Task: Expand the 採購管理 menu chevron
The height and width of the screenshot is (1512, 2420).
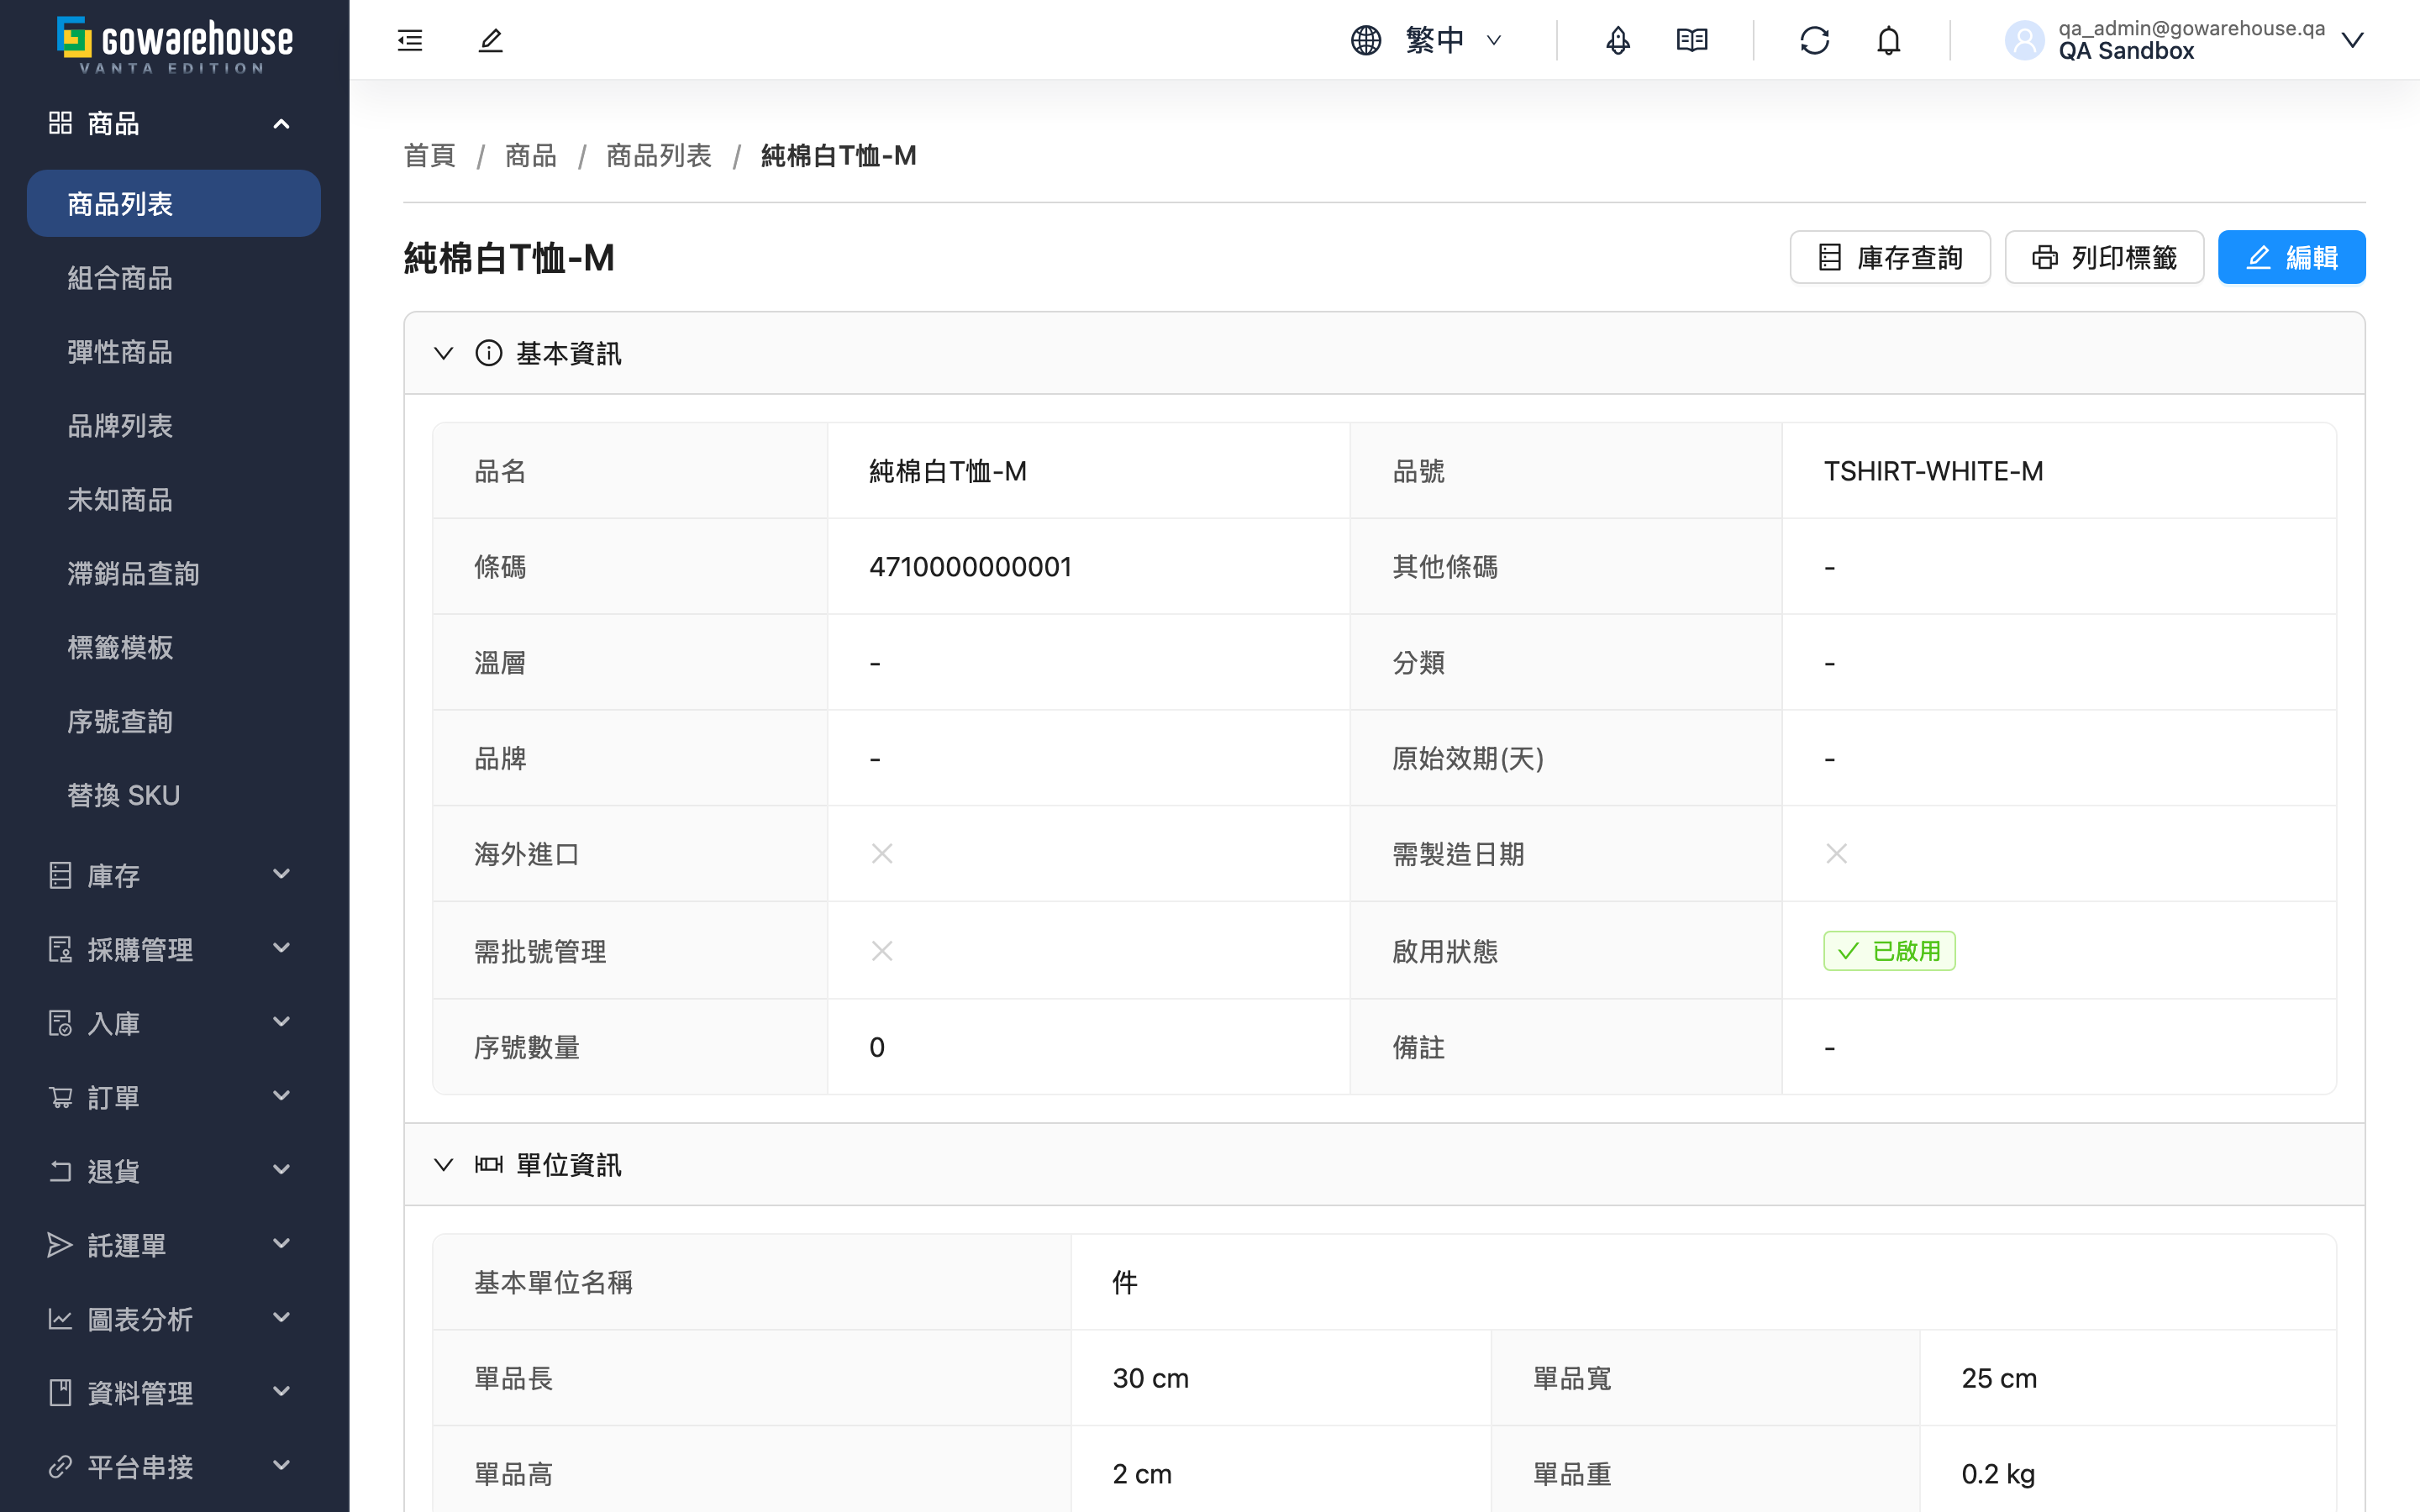Action: coord(282,948)
